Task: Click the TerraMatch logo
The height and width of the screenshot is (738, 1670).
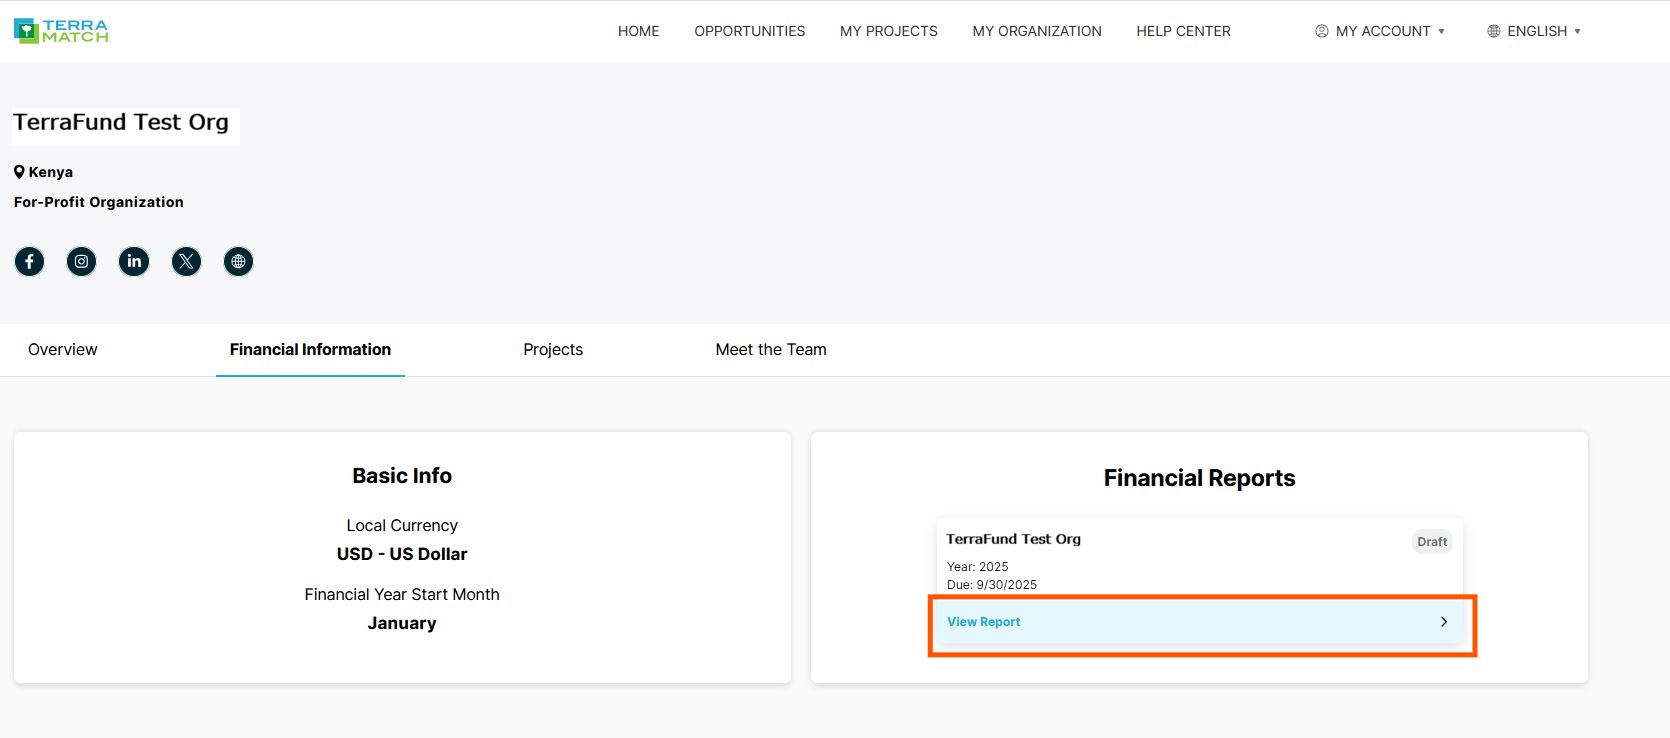Action: coord(61,31)
